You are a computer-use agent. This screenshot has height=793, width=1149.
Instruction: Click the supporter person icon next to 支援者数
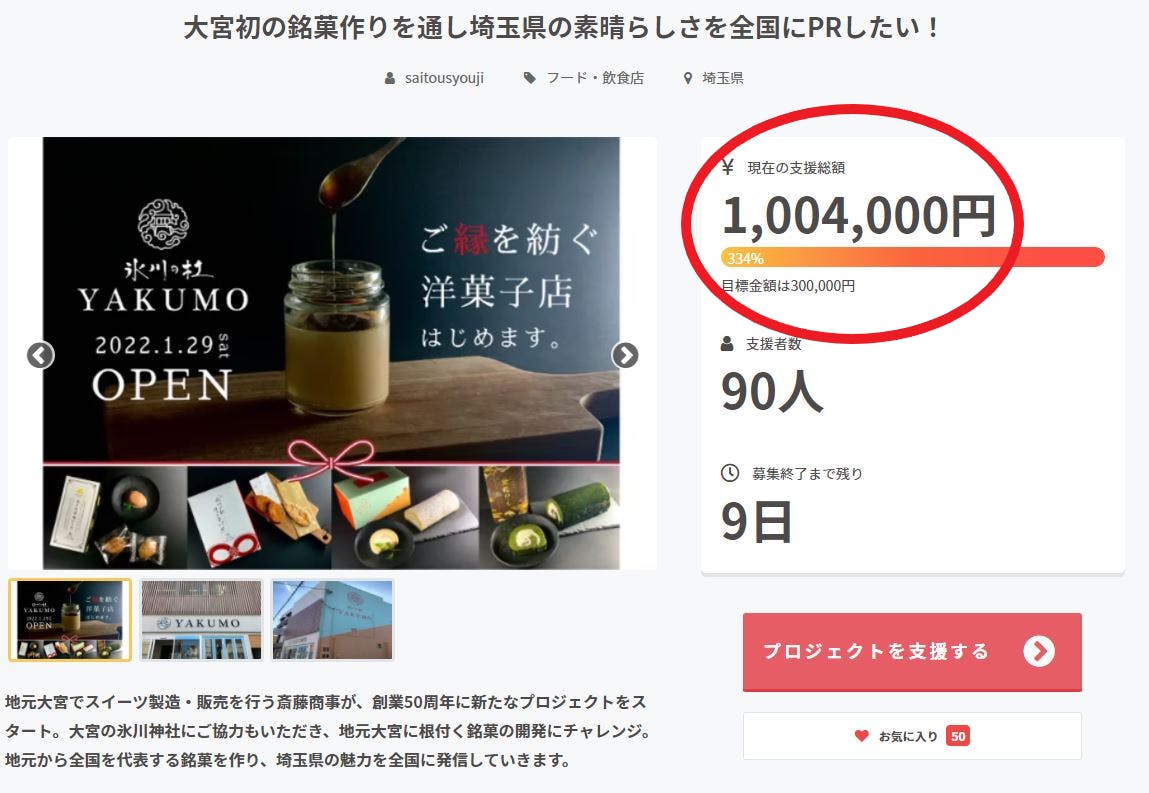tap(727, 344)
